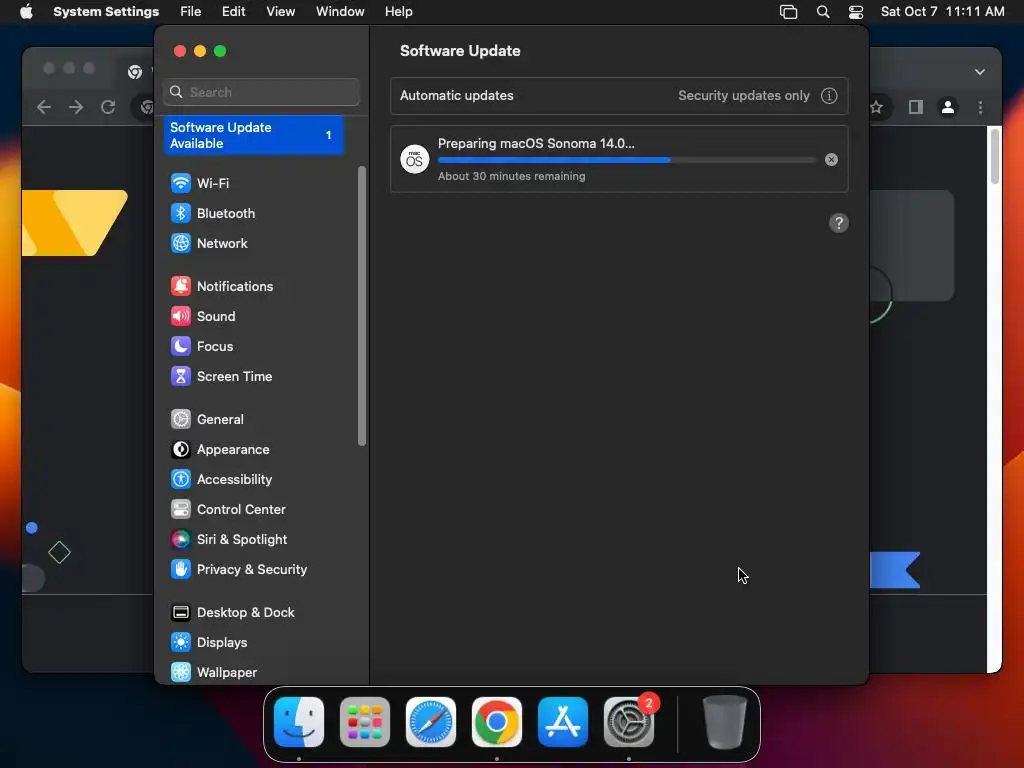The height and width of the screenshot is (768, 1024).
Task: Open Chrome profile button
Action: 948,107
